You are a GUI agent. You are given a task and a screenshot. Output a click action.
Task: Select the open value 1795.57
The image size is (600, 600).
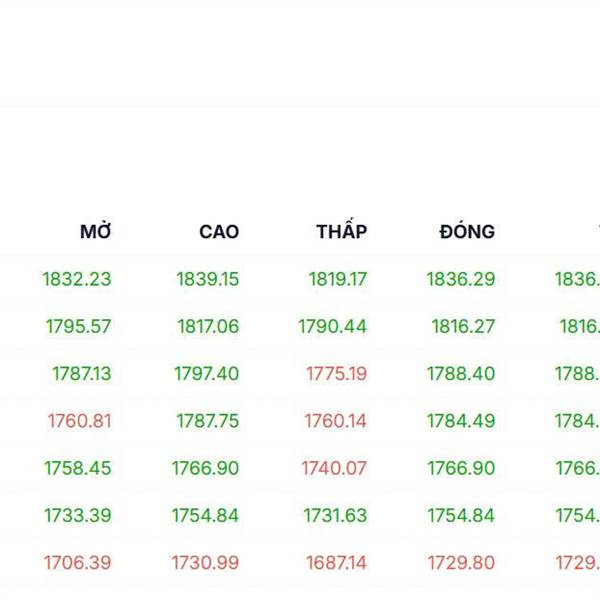[78, 326]
